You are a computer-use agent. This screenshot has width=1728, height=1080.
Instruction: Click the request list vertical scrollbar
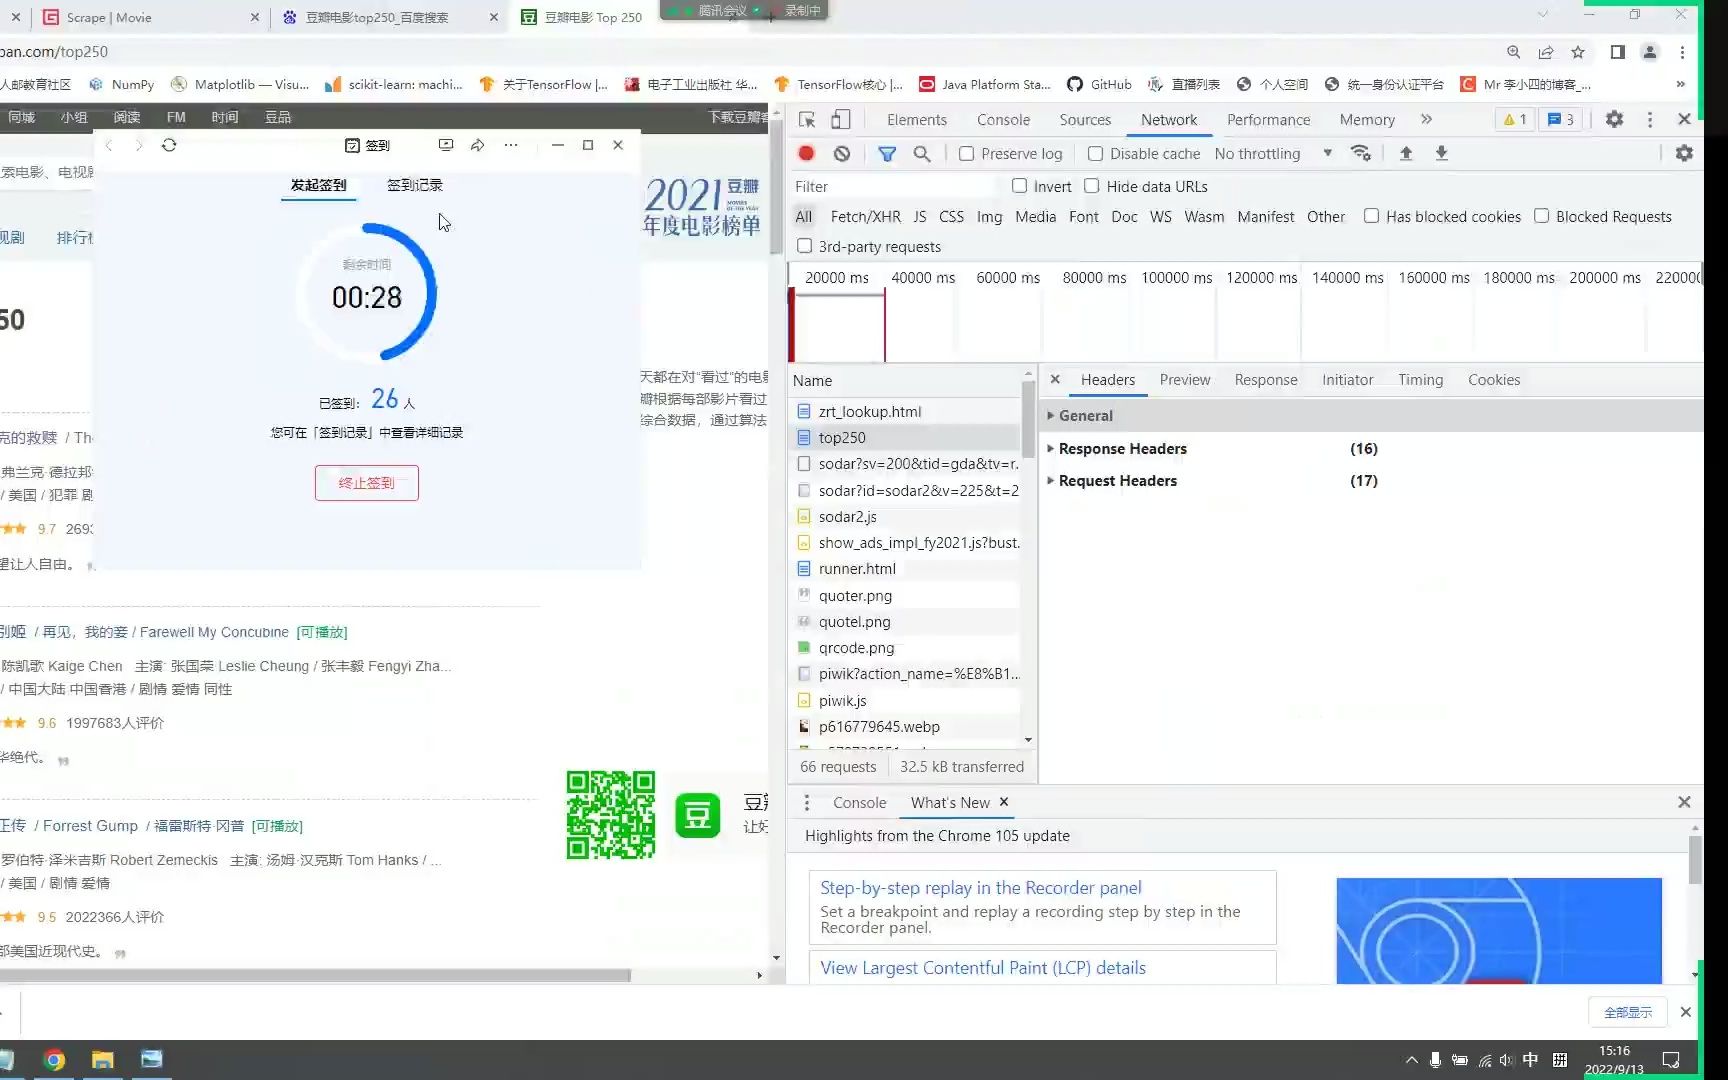click(1028, 420)
